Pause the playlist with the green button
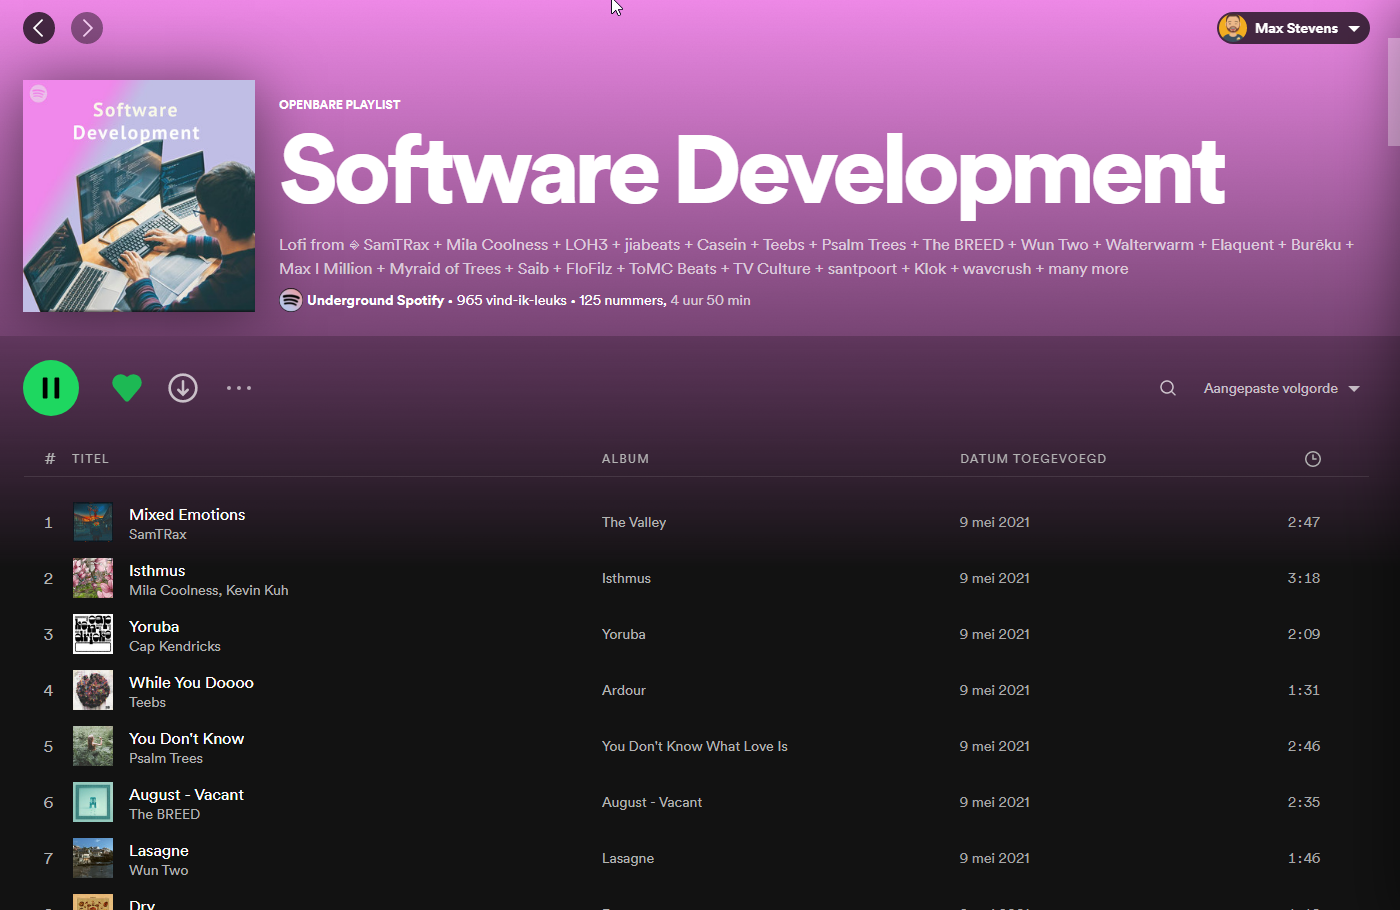 (x=51, y=388)
